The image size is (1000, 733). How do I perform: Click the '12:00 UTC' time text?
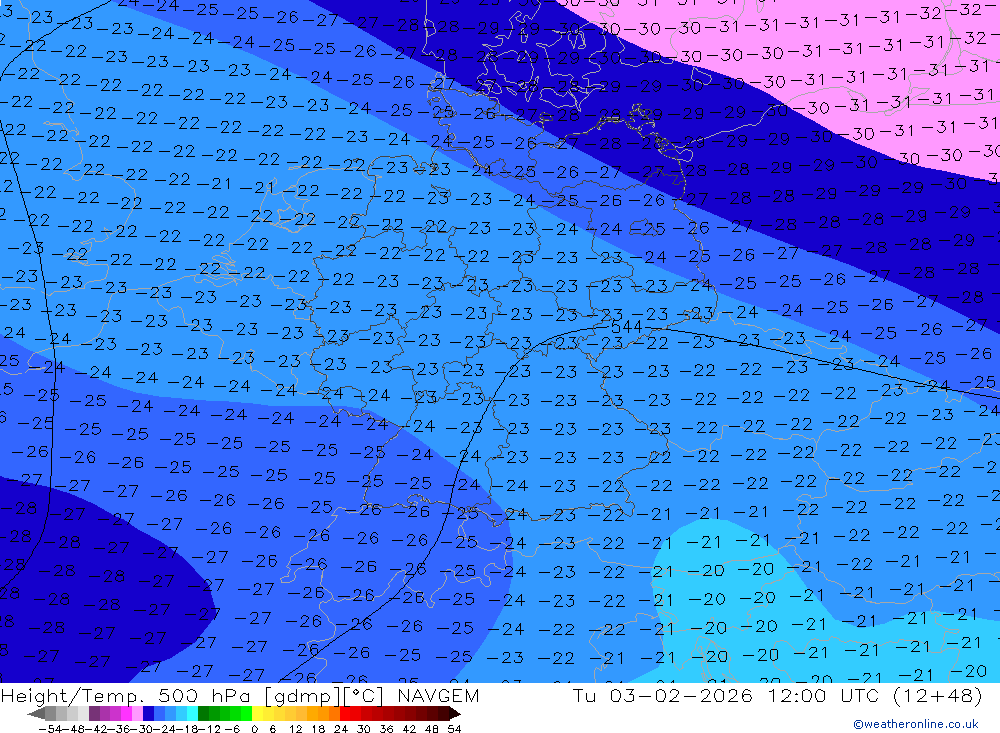[x=823, y=695]
